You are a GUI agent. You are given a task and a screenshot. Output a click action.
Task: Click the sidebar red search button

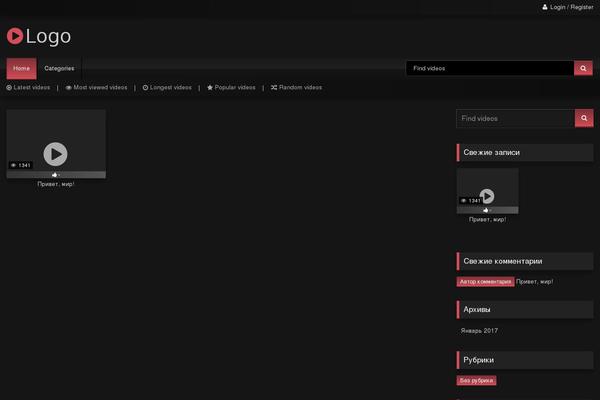point(584,118)
